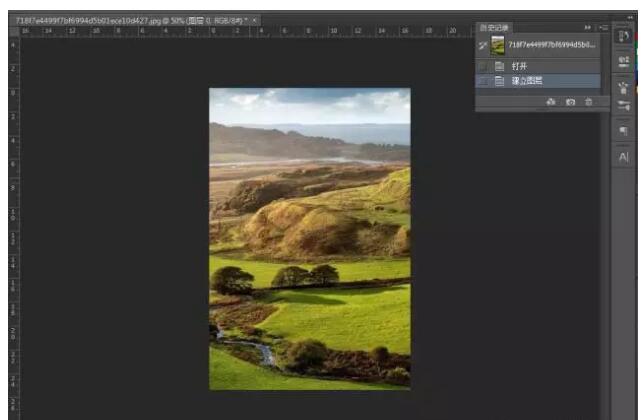Open the History panel icon in right dock
Viewport: 644px width, 420px height.
pyautogui.click(x=624, y=36)
